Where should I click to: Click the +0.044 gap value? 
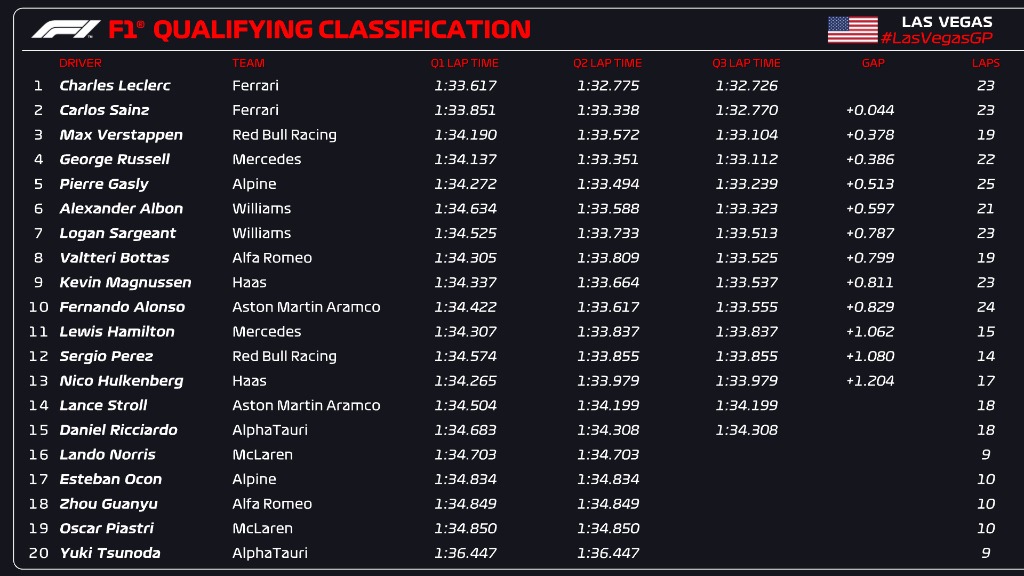tap(869, 110)
